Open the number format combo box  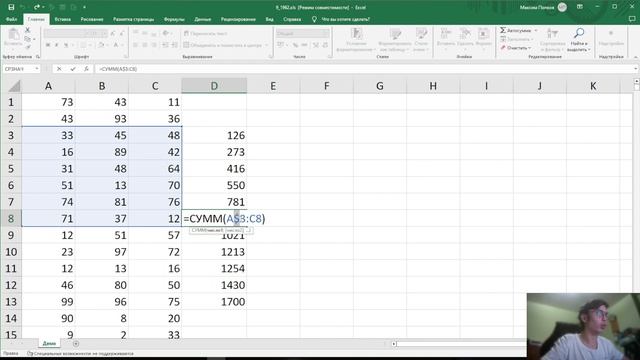(302, 33)
